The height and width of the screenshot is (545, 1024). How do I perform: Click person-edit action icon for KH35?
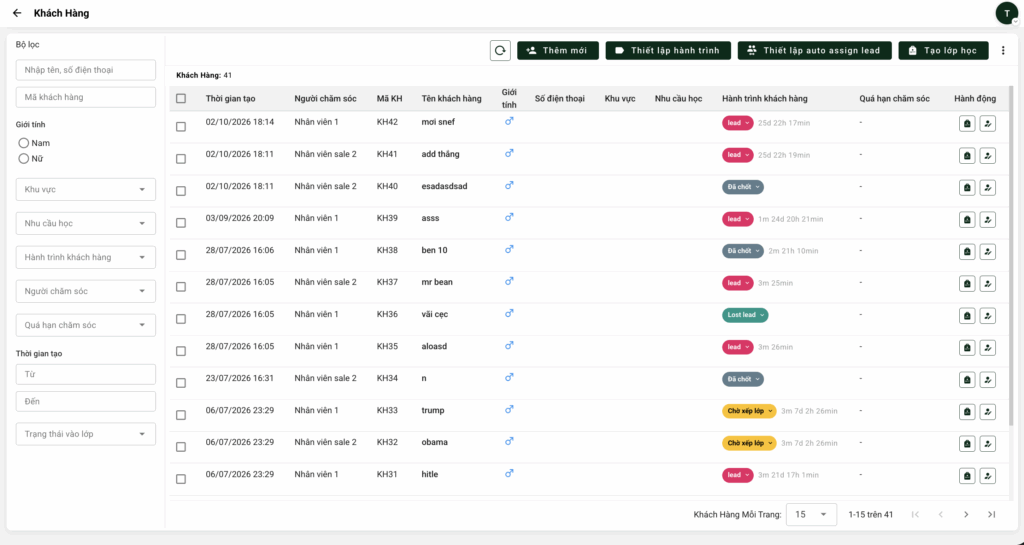click(987, 347)
